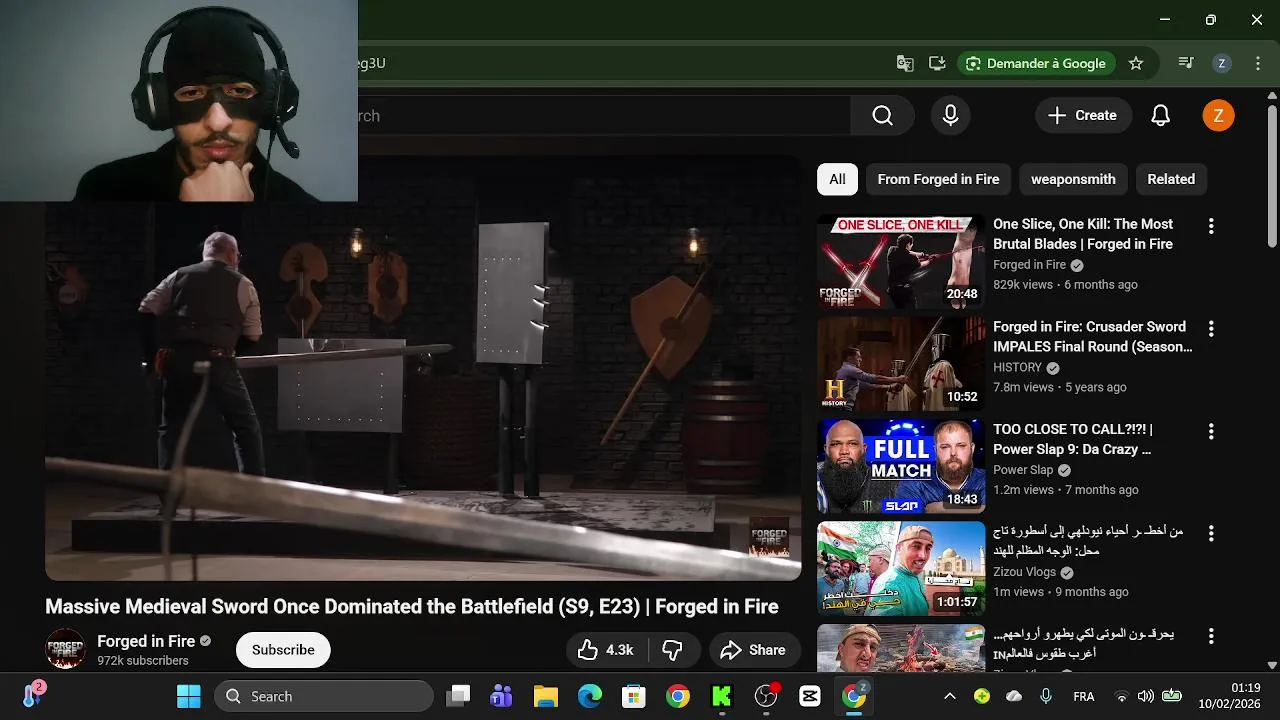Open Chrome three-dot menu
This screenshot has width=1280, height=720.
point(1258,63)
